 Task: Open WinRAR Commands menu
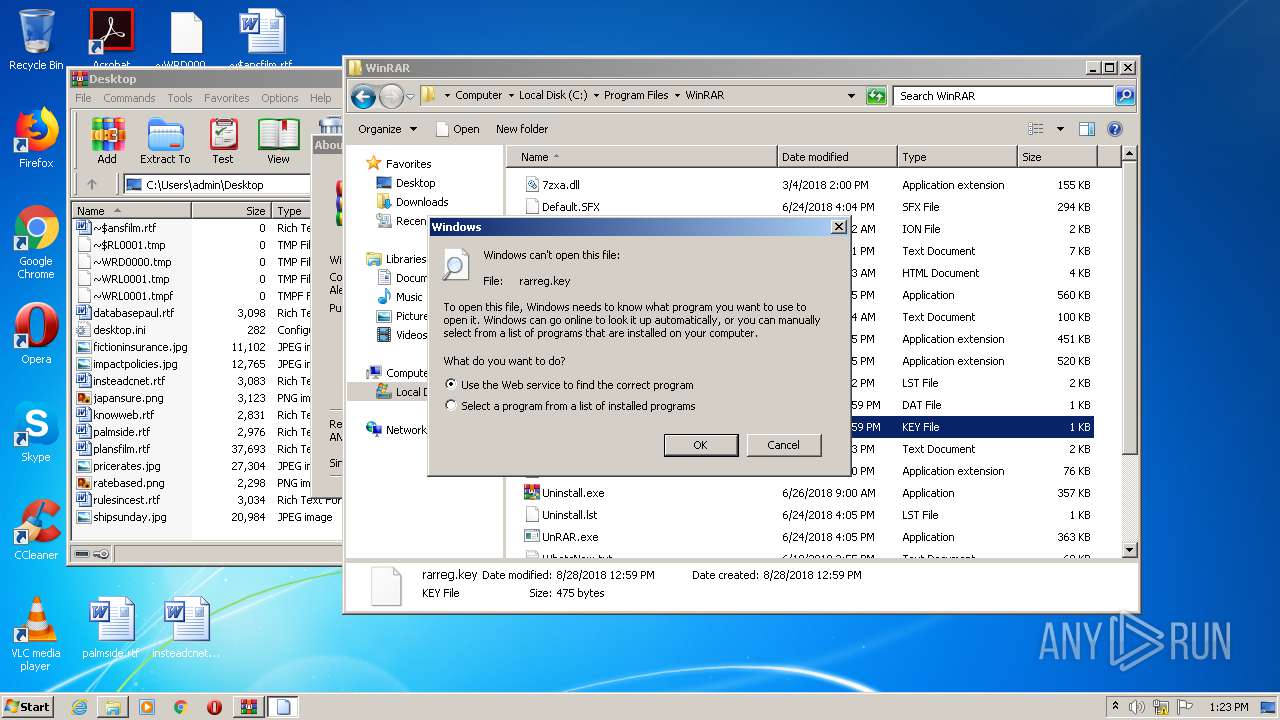pos(129,98)
